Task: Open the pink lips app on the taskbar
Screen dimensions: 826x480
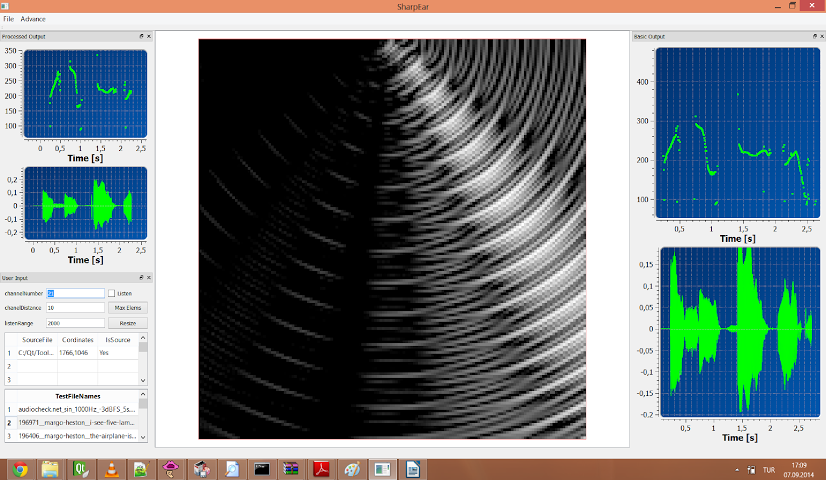Action: 170,469
